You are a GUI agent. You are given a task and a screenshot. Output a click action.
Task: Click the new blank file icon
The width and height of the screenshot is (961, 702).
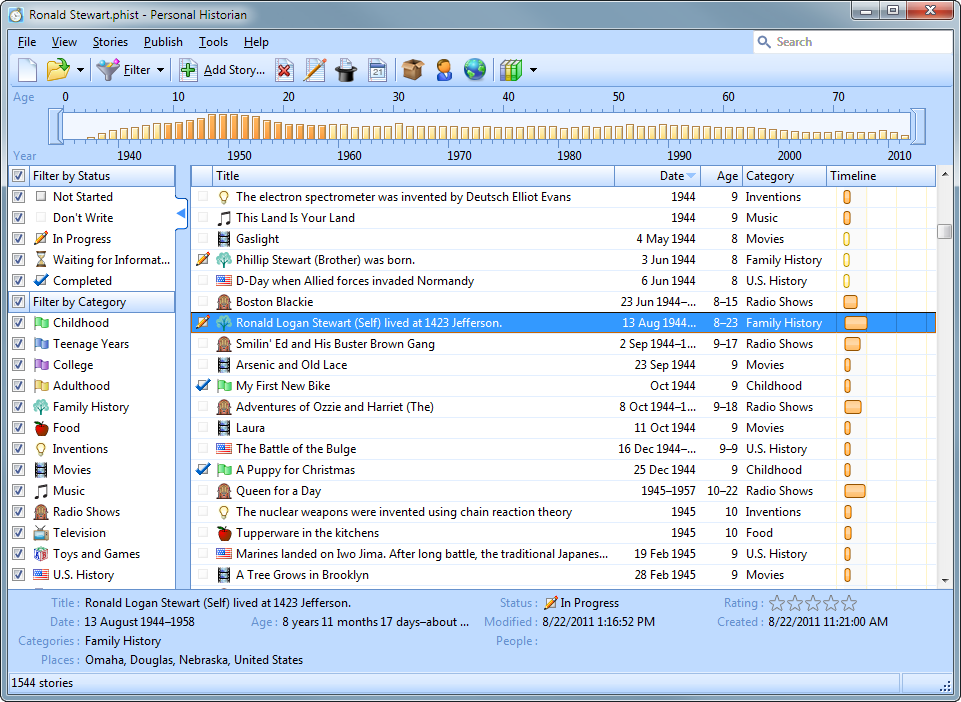(x=27, y=70)
